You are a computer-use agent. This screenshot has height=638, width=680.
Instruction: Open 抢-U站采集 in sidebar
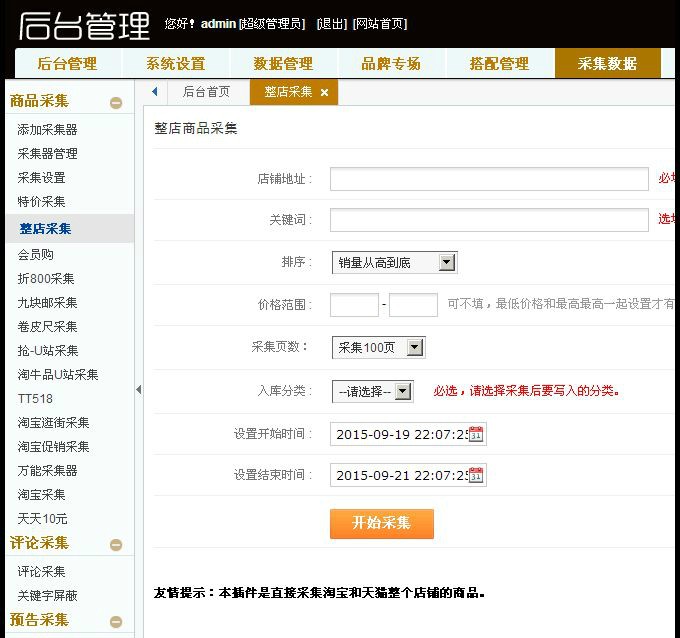pyautogui.click(x=48, y=350)
